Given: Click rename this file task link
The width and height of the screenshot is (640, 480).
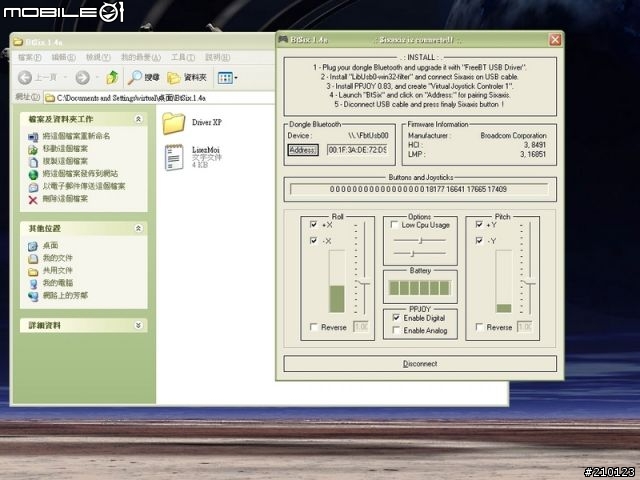Looking at the screenshot, I should [76, 136].
